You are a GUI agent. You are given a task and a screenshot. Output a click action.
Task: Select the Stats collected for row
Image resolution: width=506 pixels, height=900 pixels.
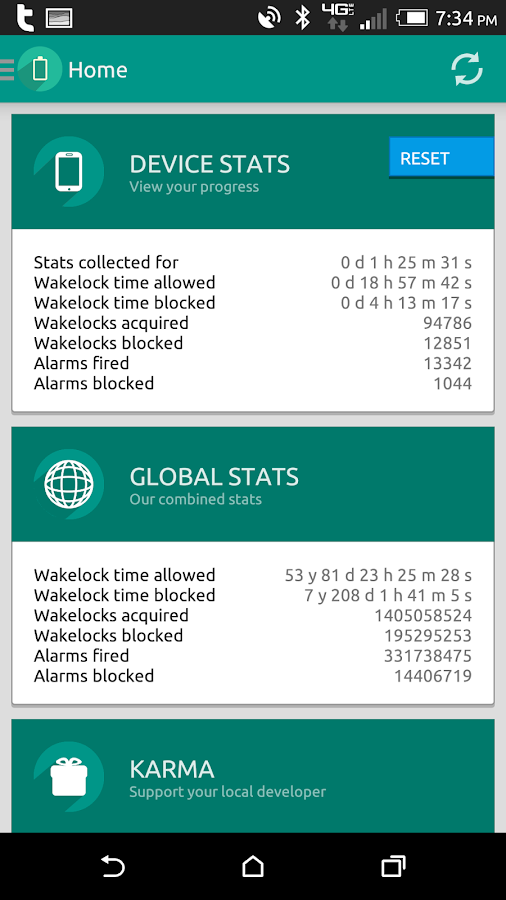(252, 263)
